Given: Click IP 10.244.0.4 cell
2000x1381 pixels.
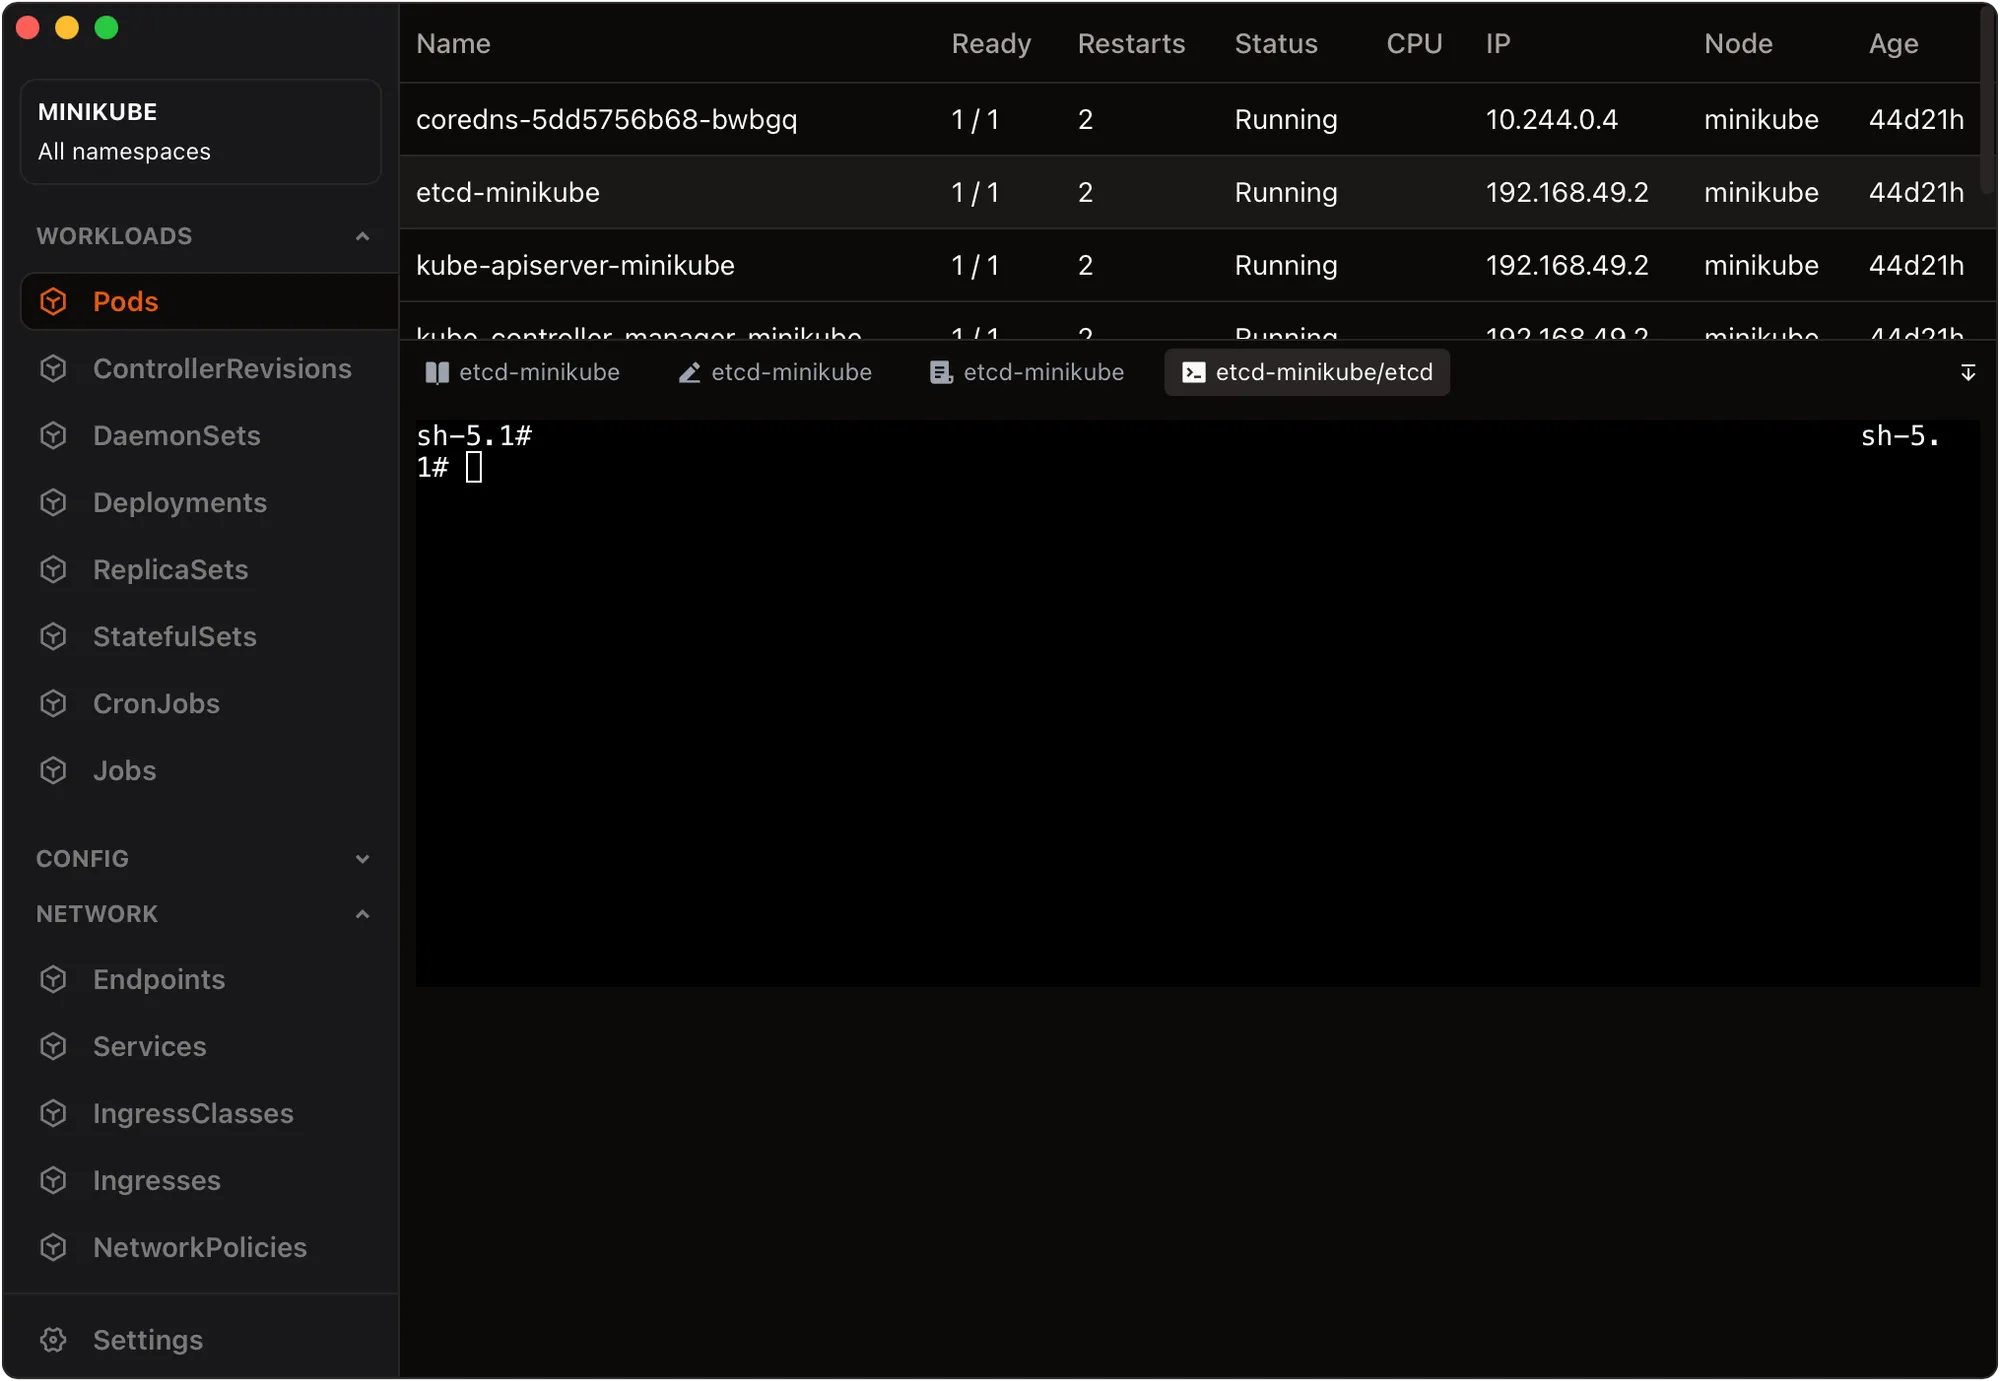Looking at the screenshot, I should point(1551,119).
